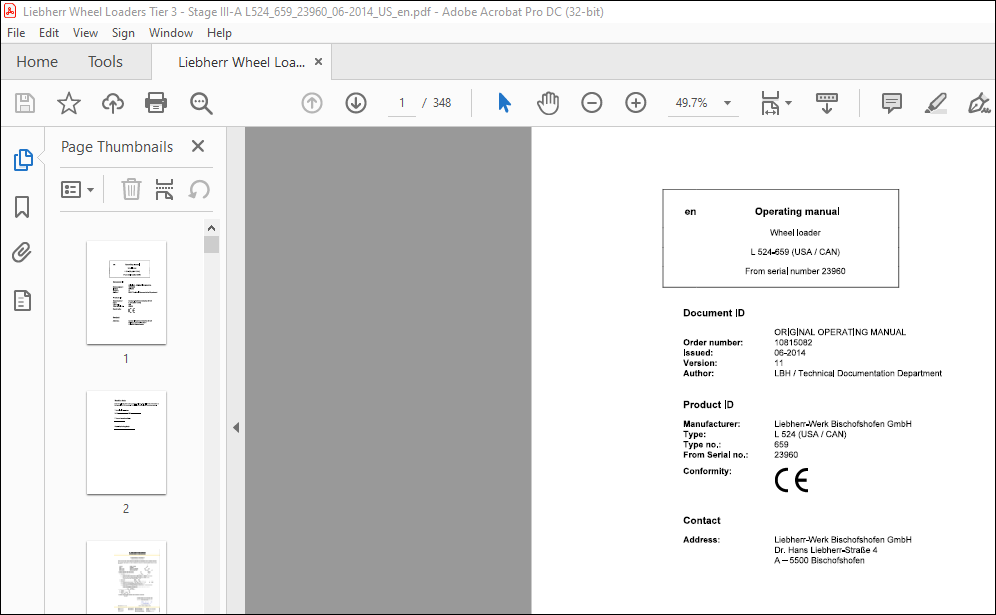
Task: Click the page number input field
Action: click(401, 103)
